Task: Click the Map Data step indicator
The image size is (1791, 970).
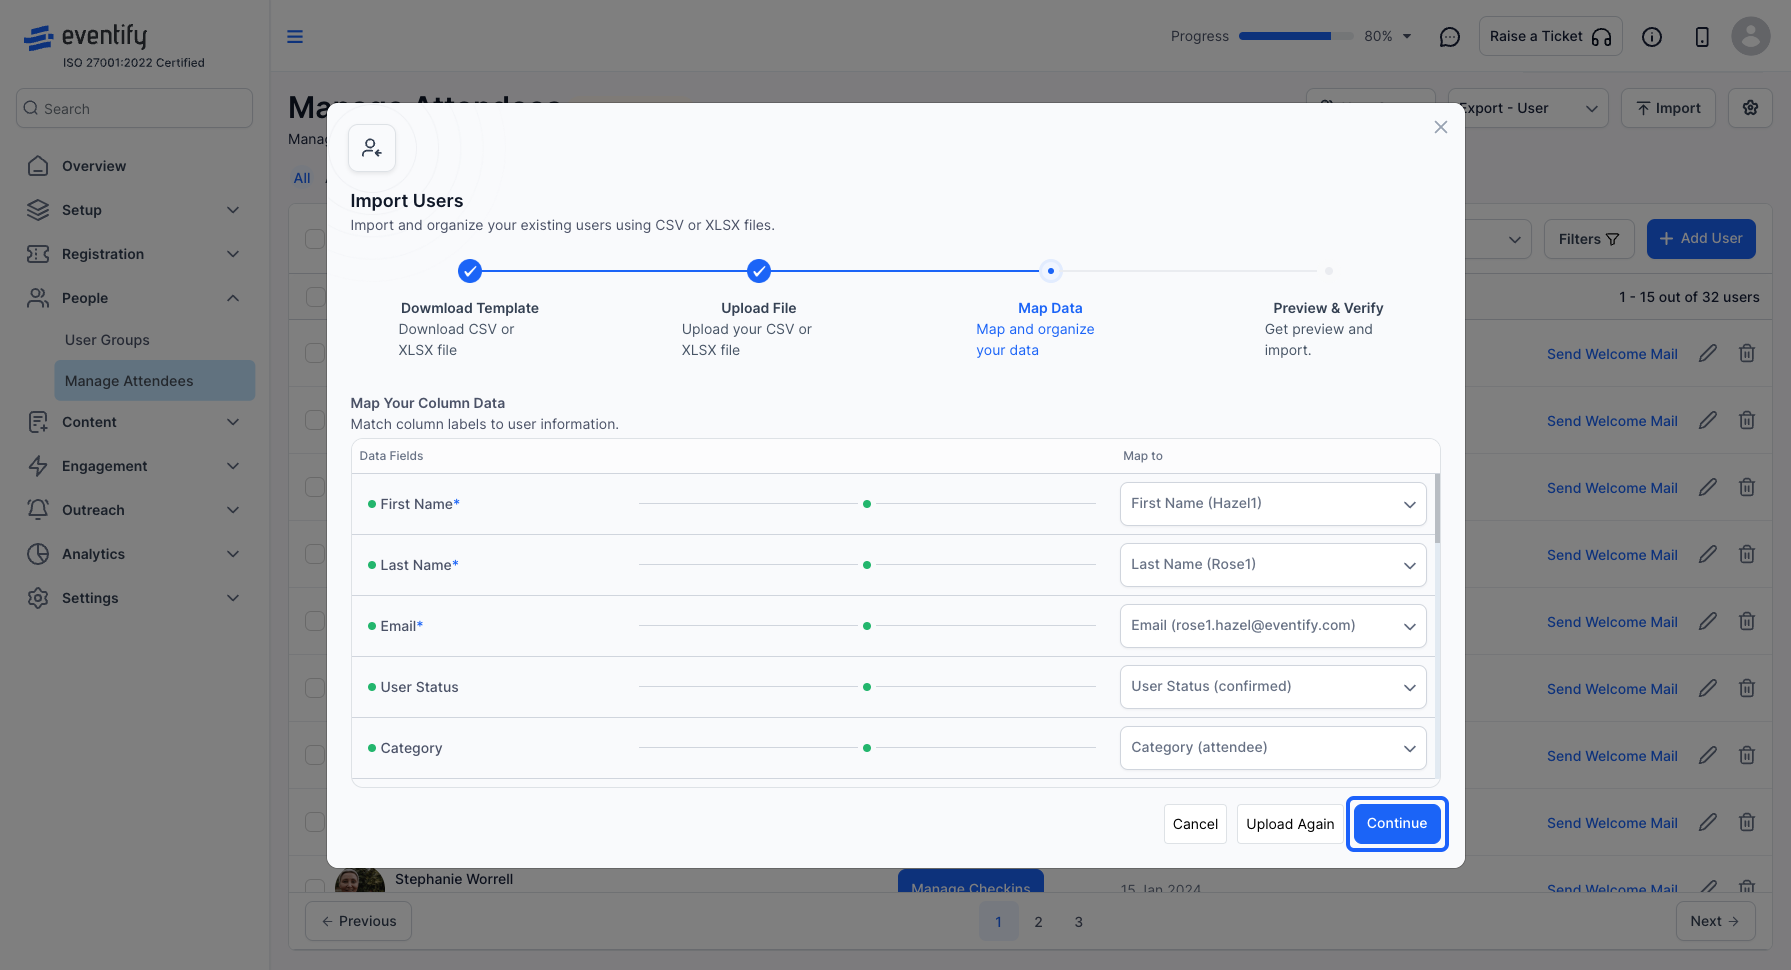Action: click(1051, 271)
